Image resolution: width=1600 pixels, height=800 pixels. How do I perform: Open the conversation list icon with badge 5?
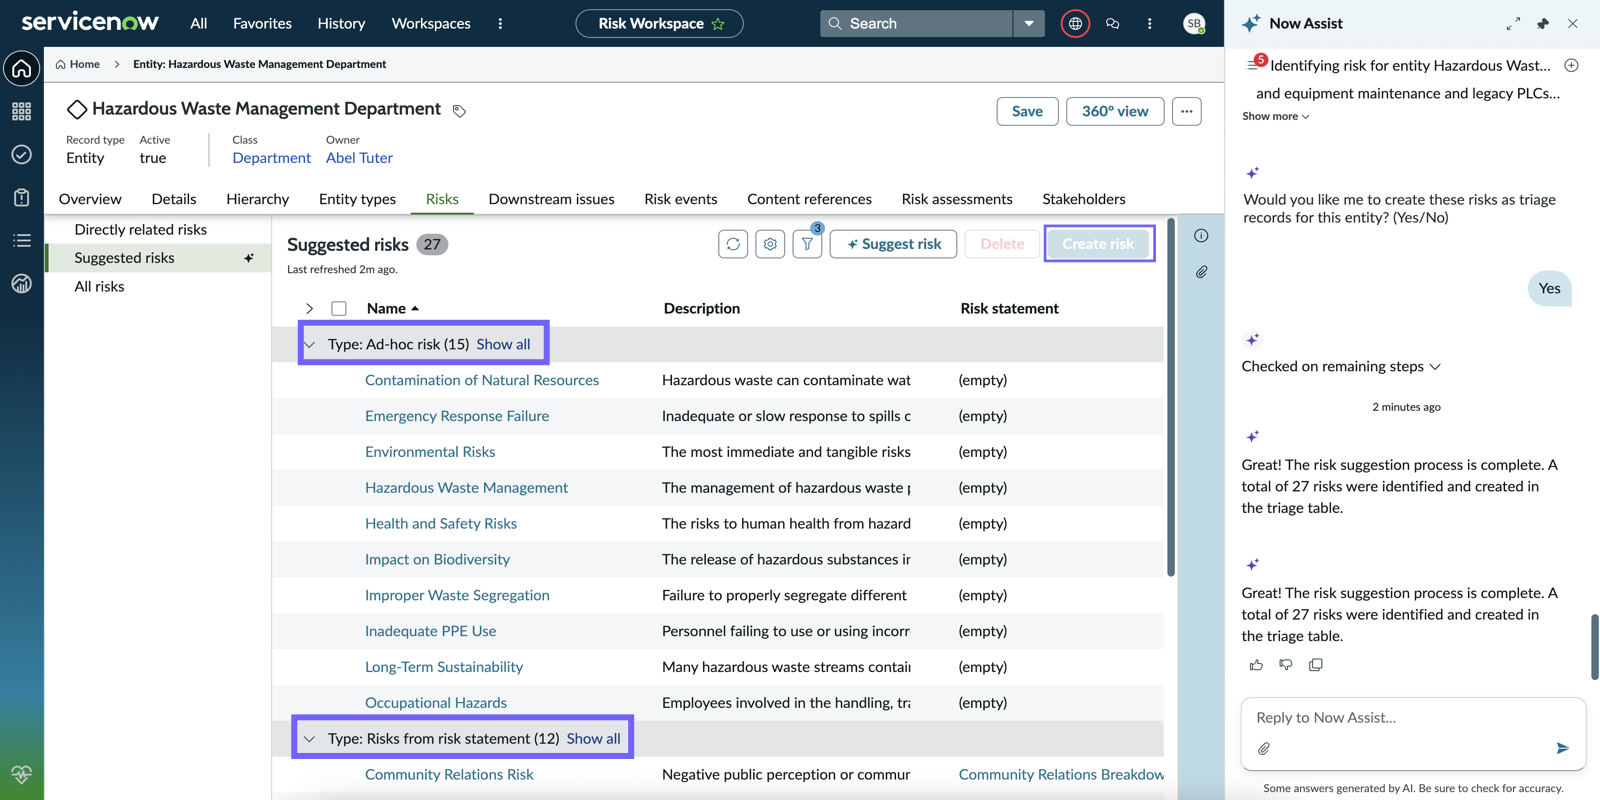(x=1256, y=63)
